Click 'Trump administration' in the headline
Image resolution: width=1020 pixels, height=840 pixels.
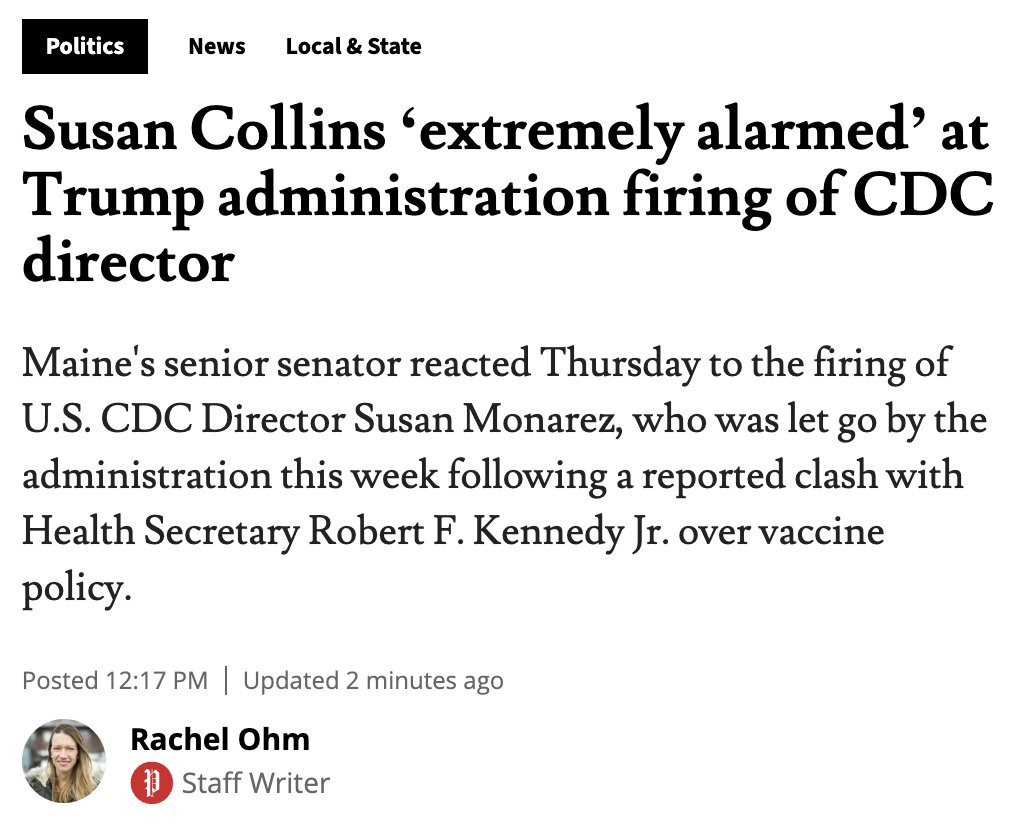[x=315, y=197]
